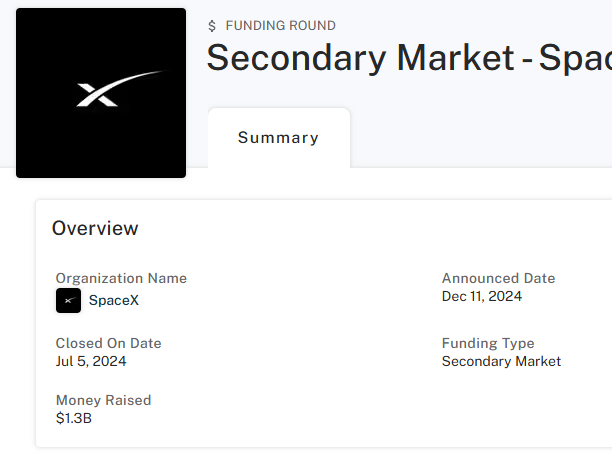Click the Closed On Date field label
The image size is (612, 453).
108,343
